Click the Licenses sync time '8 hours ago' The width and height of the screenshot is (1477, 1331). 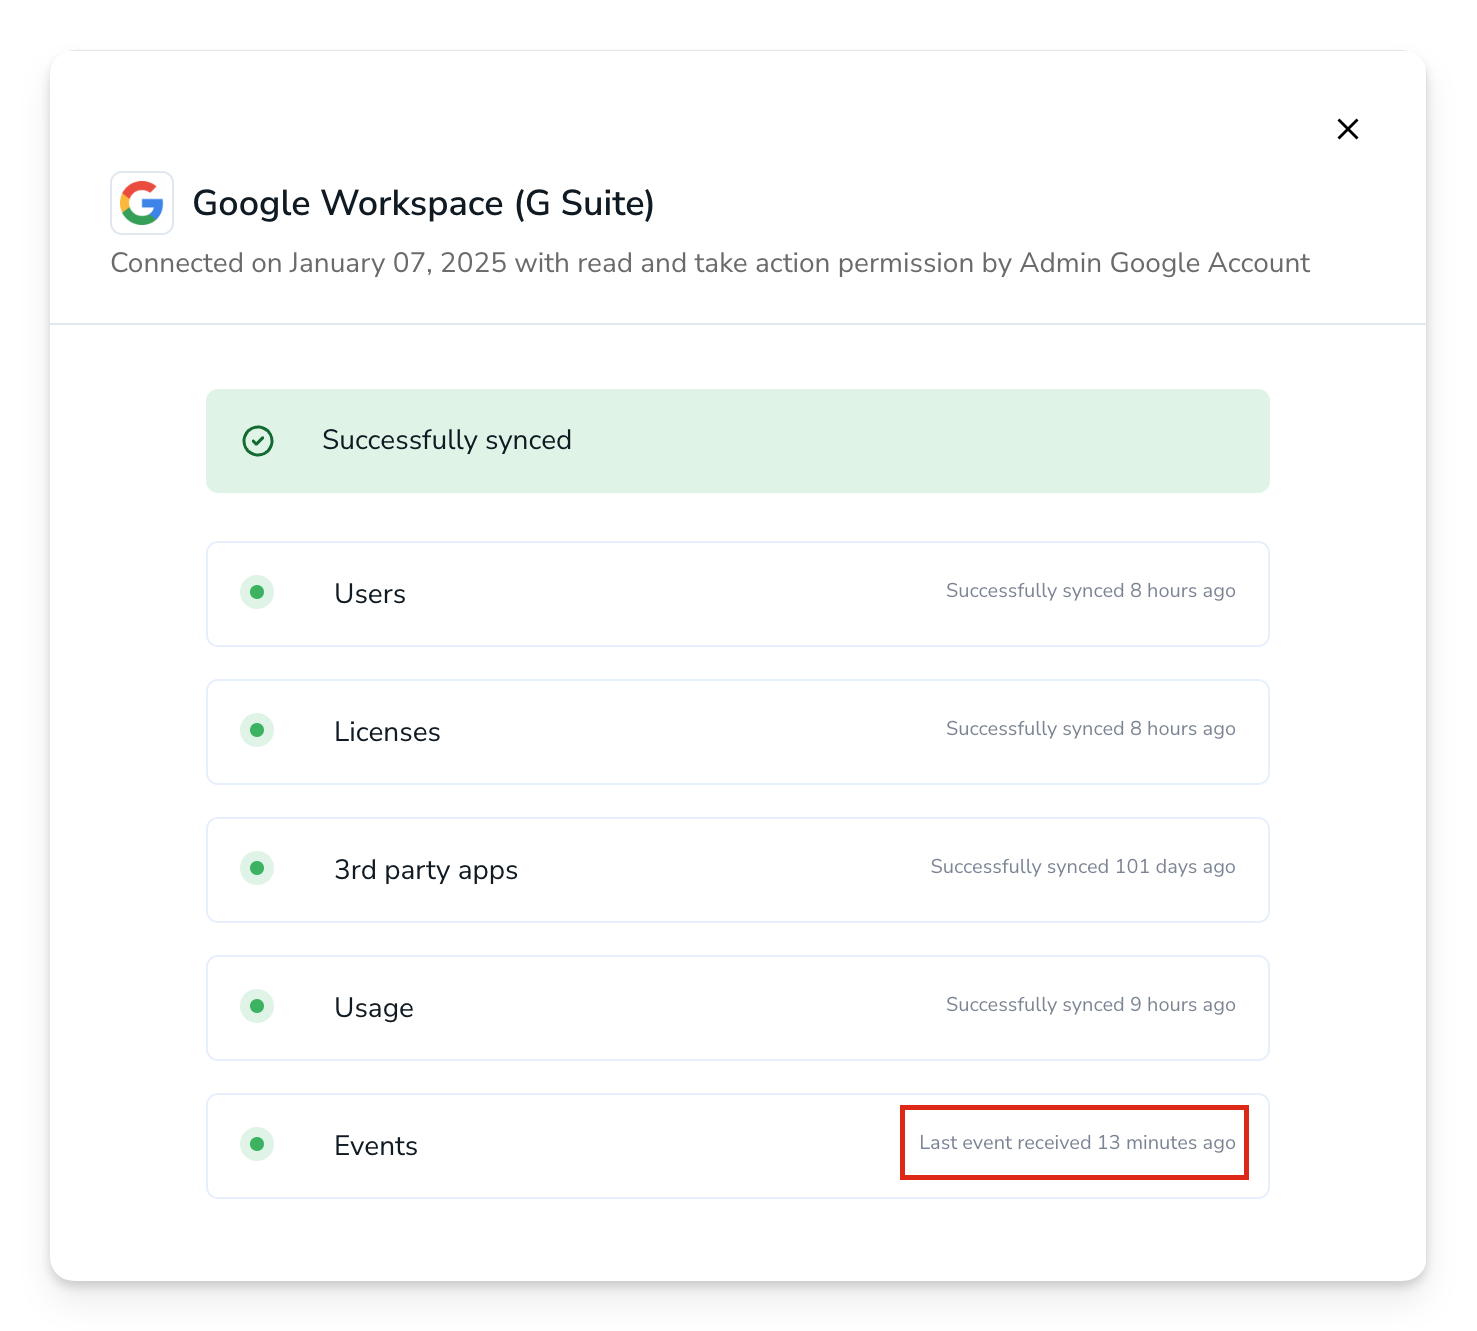[x=1183, y=729]
